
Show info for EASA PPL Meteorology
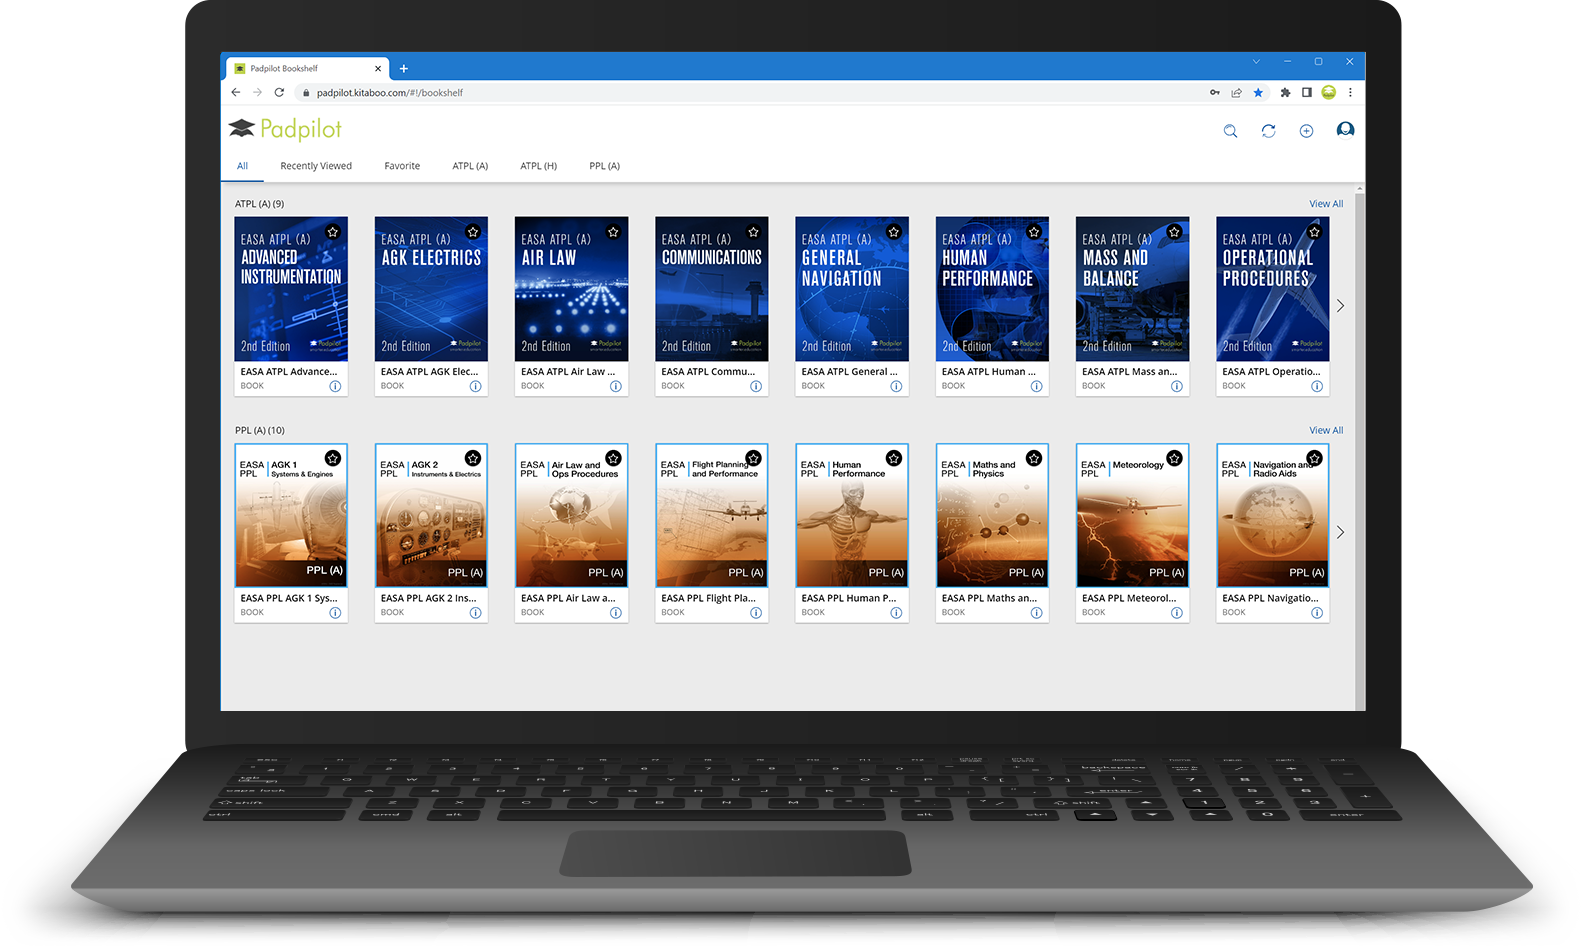pos(1176,613)
